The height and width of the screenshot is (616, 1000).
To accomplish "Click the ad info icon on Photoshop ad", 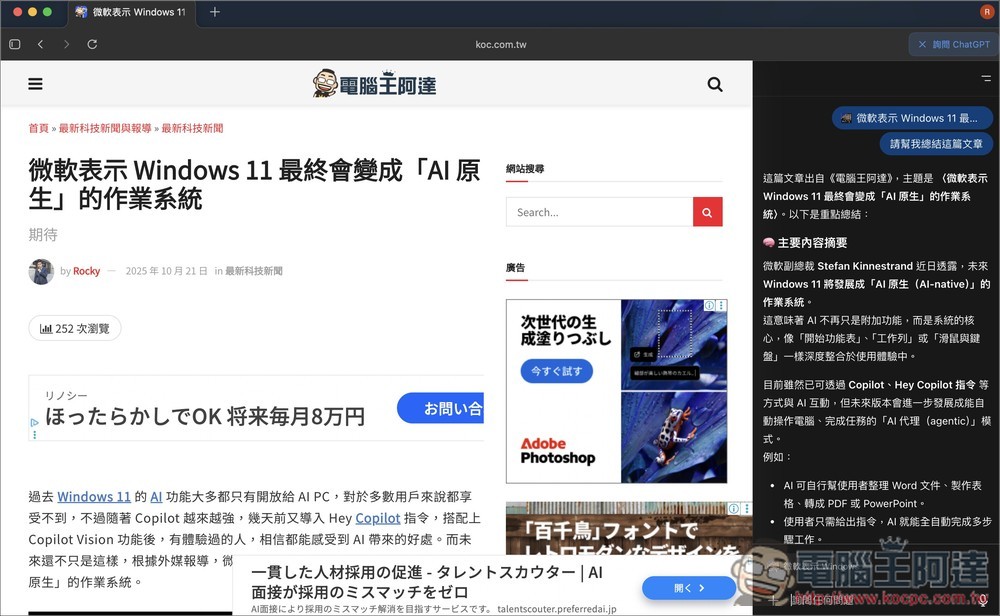I will pyautogui.click(x=709, y=306).
